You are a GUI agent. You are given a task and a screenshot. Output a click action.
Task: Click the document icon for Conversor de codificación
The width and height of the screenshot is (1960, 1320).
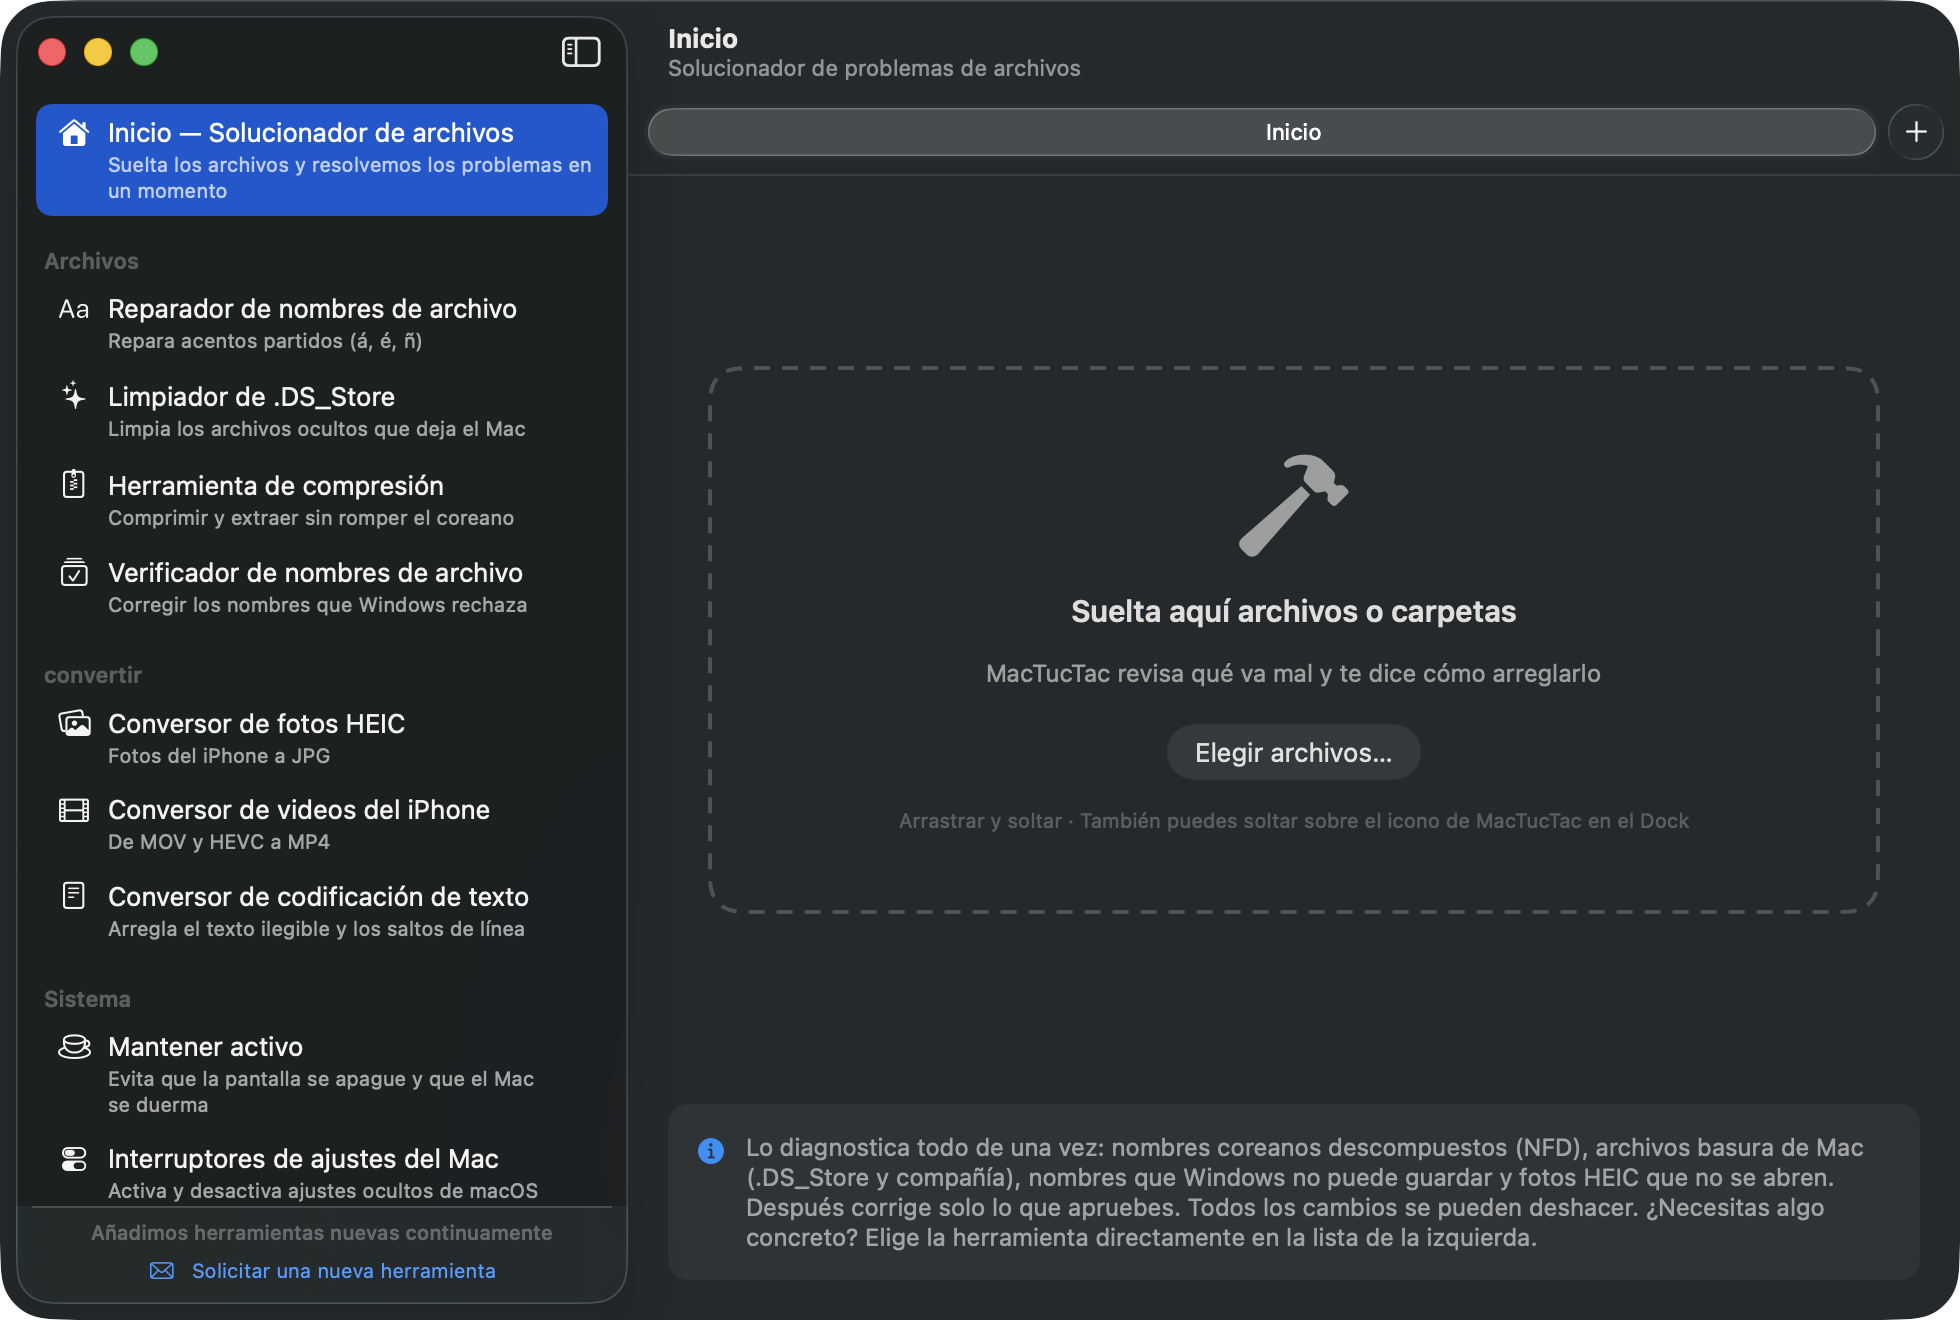[x=74, y=896]
